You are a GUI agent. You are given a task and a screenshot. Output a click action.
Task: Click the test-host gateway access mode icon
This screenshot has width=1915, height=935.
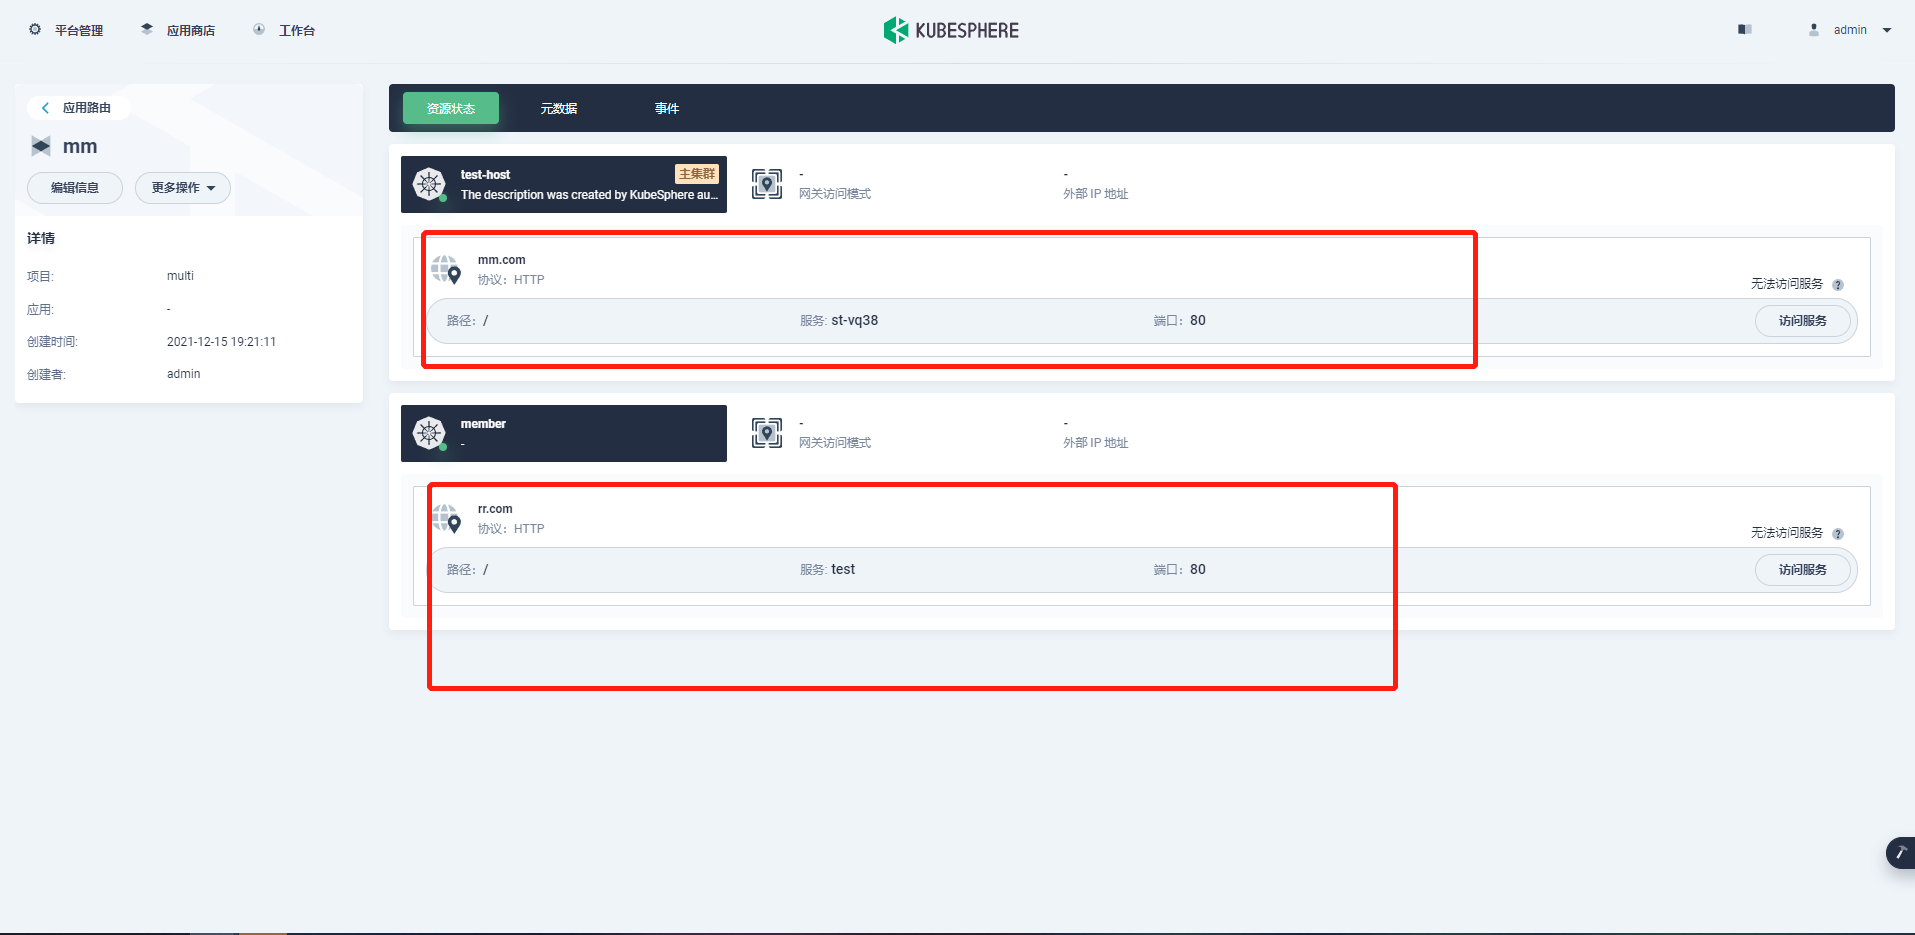coord(767,184)
